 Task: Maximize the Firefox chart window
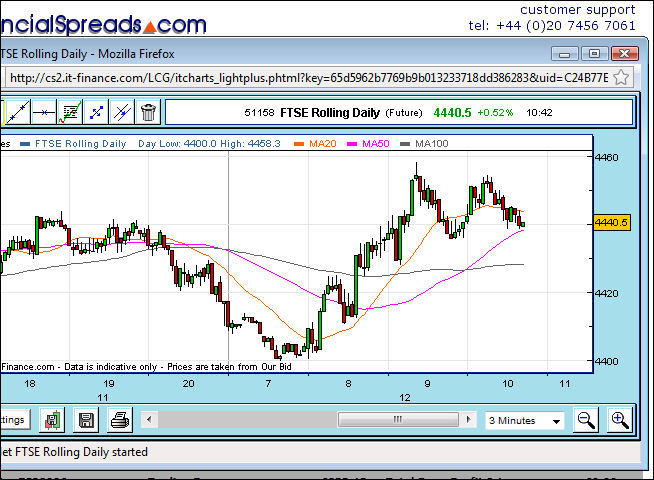[594, 54]
